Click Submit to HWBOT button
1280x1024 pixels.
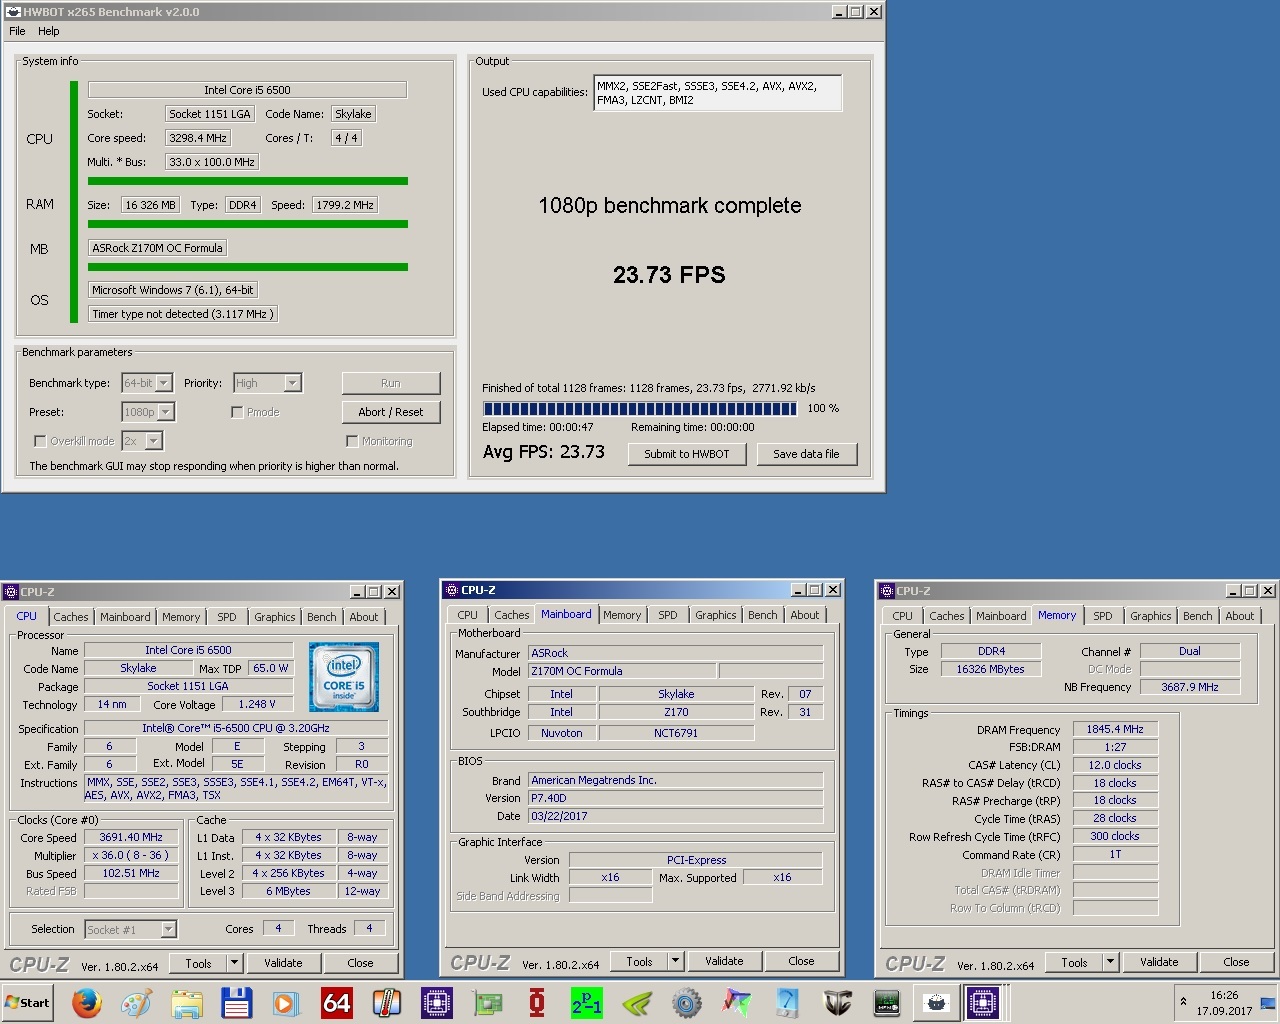(x=687, y=454)
